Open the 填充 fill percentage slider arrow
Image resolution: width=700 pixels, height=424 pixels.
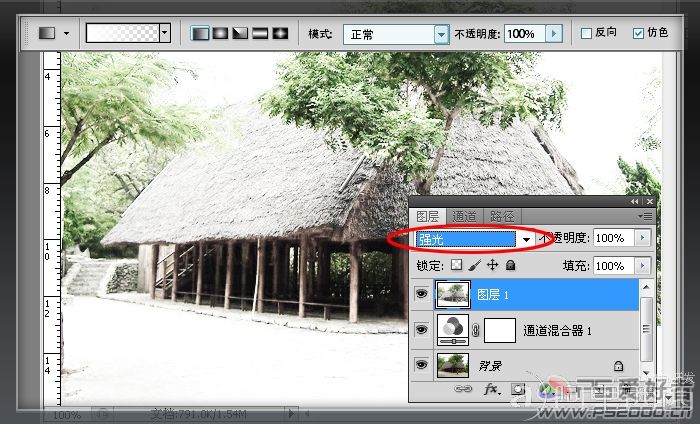pyautogui.click(x=642, y=266)
